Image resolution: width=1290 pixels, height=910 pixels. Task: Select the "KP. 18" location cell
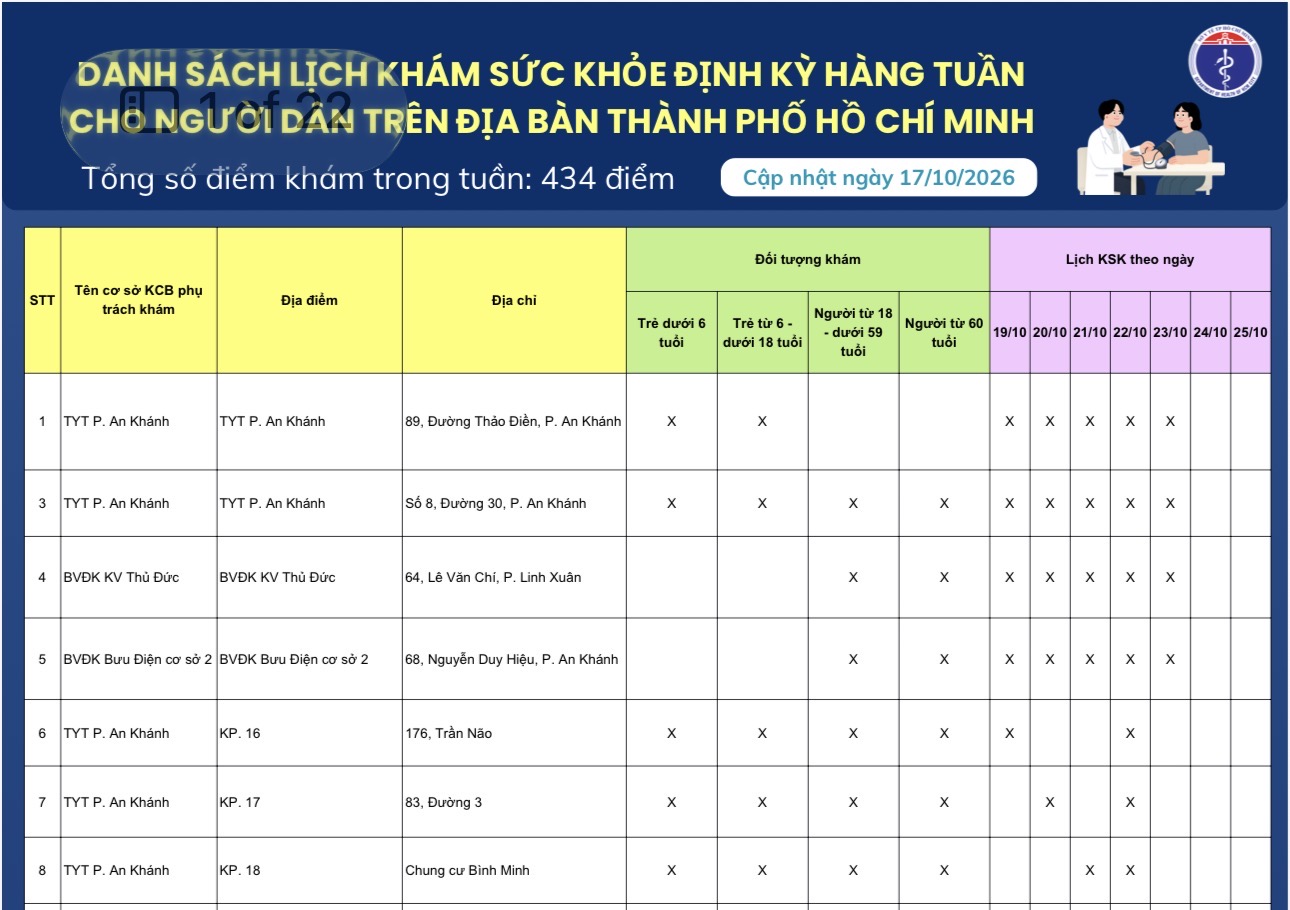(310, 871)
